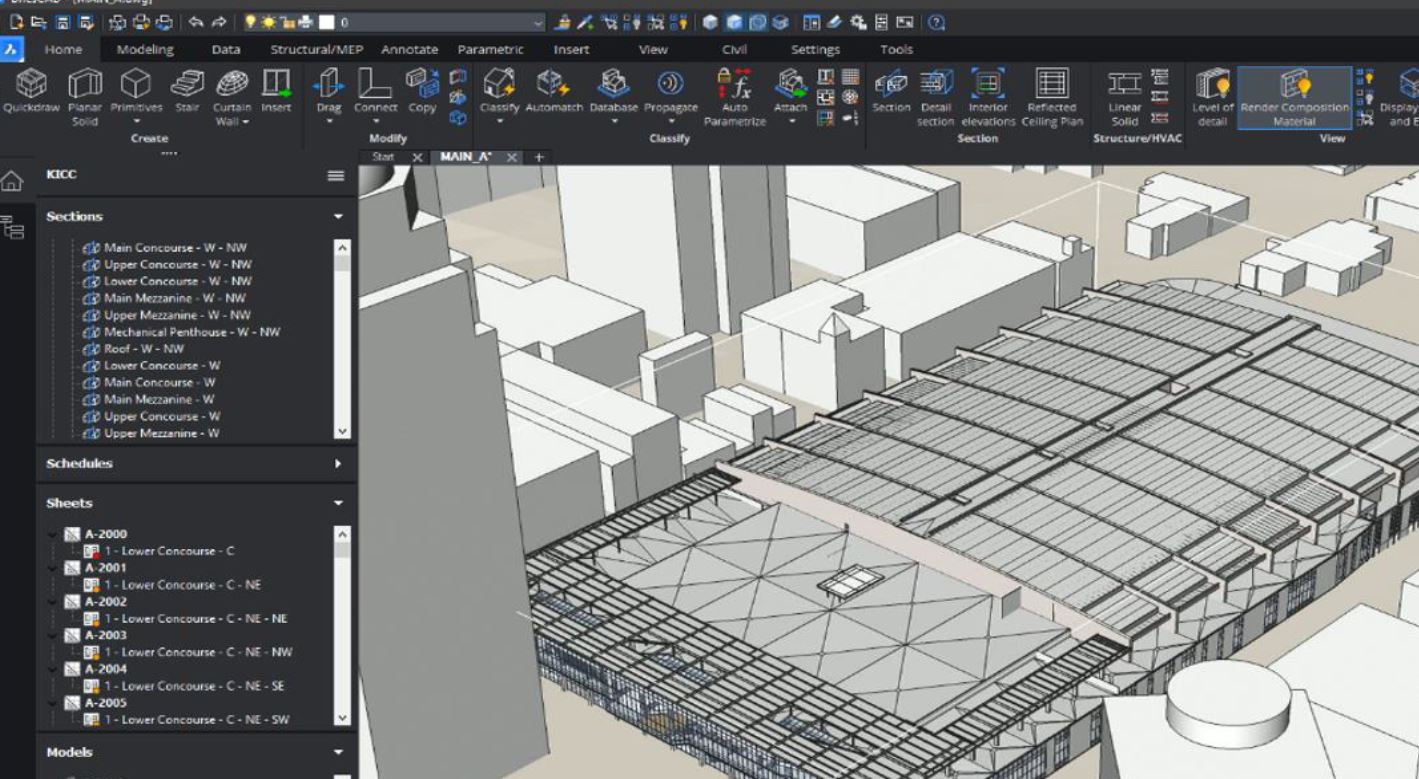The height and width of the screenshot is (779, 1419).
Task: Close the MAIN_A document tab
Action: 511,158
